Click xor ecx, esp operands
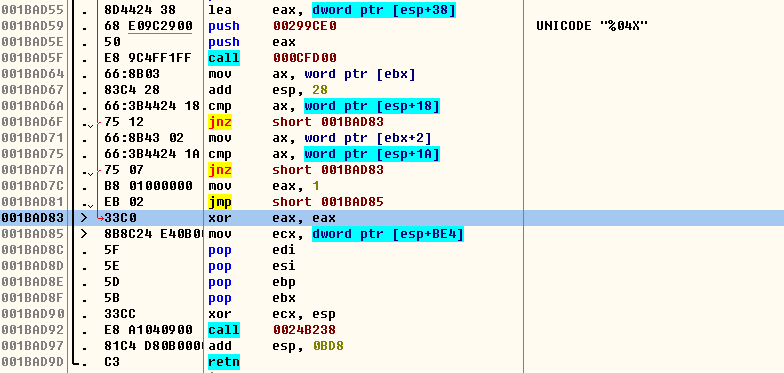The width and height of the screenshot is (784, 373). [x=304, y=314]
